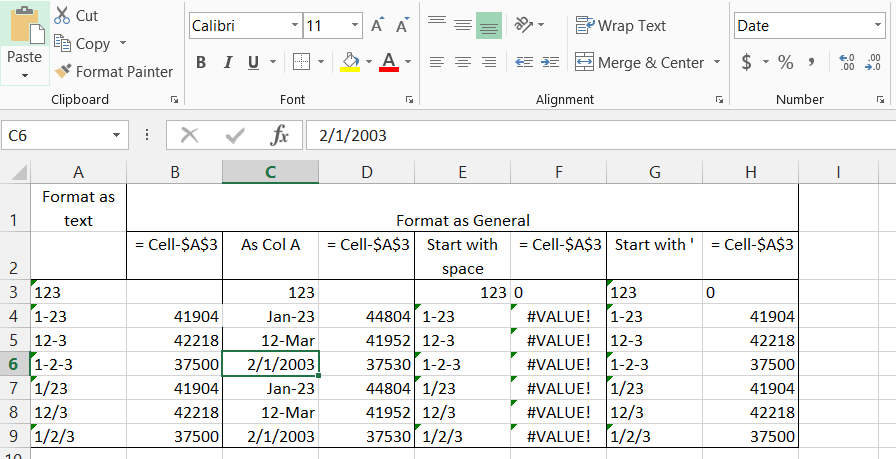Image resolution: width=896 pixels, height=459 pixels.
Task: Increase font size with the larger A
Action: pyautogui.click(x=377, y=25)
